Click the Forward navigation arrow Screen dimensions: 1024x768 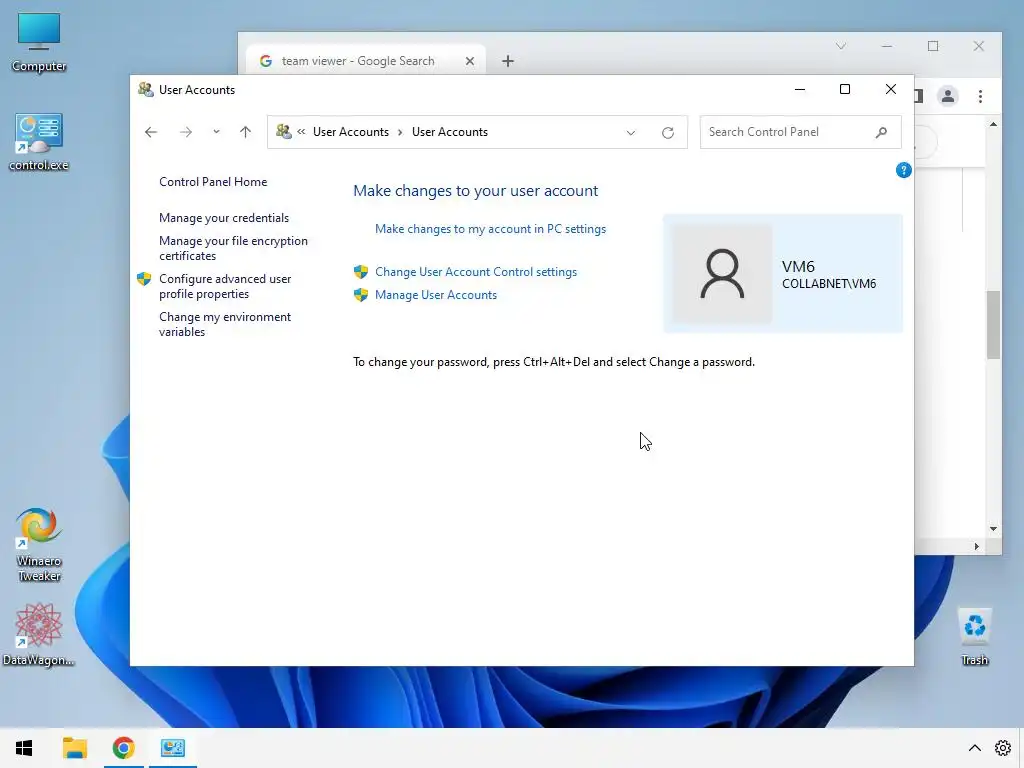[x=186, y=132]
